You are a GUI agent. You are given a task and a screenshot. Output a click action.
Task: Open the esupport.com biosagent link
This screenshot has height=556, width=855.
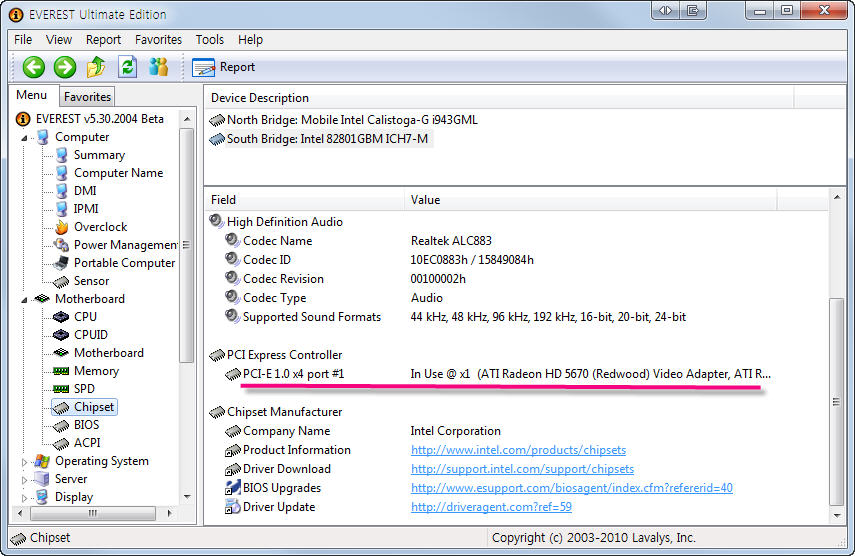pyautogui.click(x=572, y=488)
